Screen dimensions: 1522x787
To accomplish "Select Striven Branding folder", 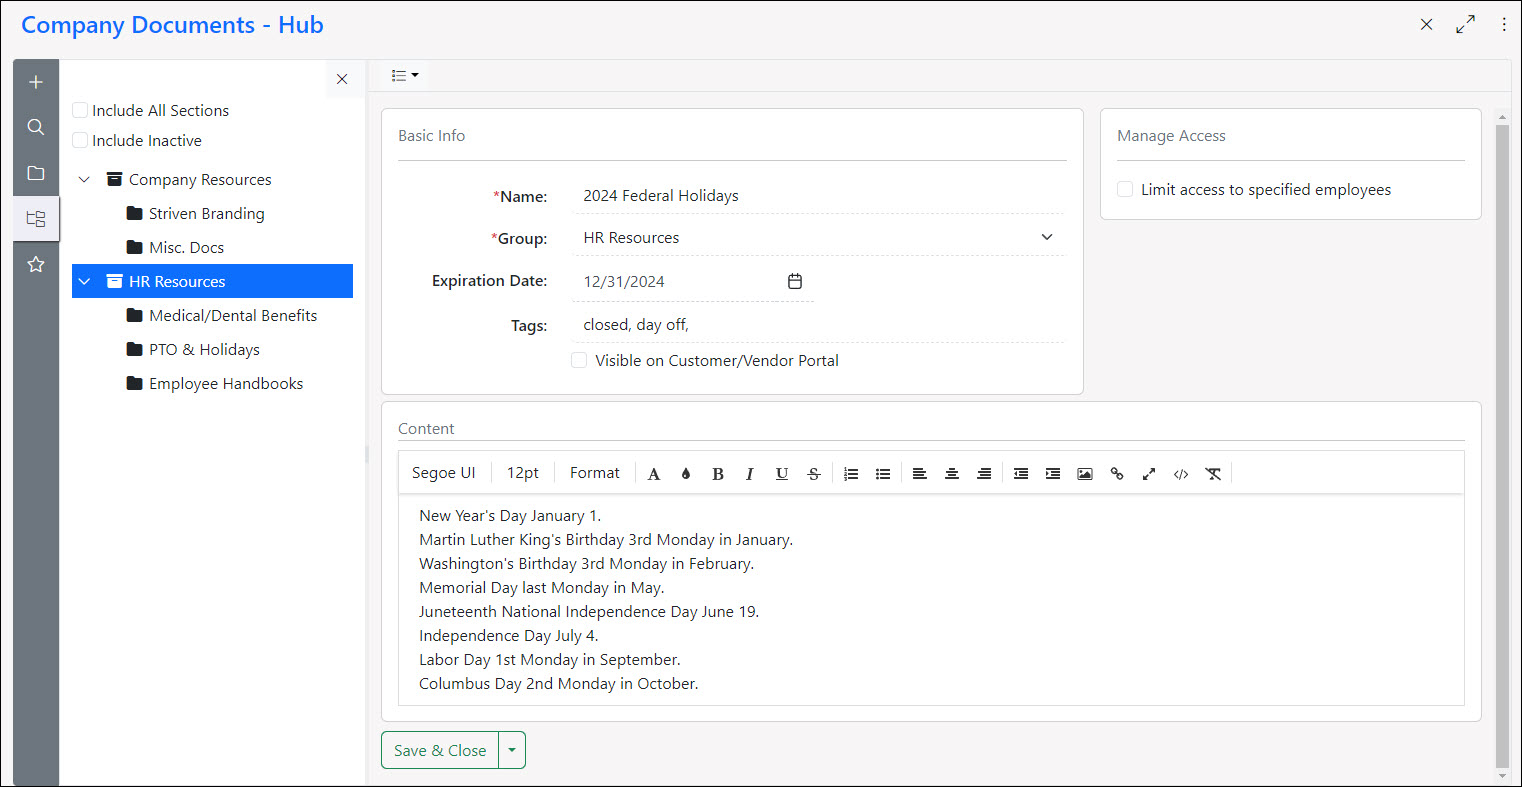I will (196, 214).
